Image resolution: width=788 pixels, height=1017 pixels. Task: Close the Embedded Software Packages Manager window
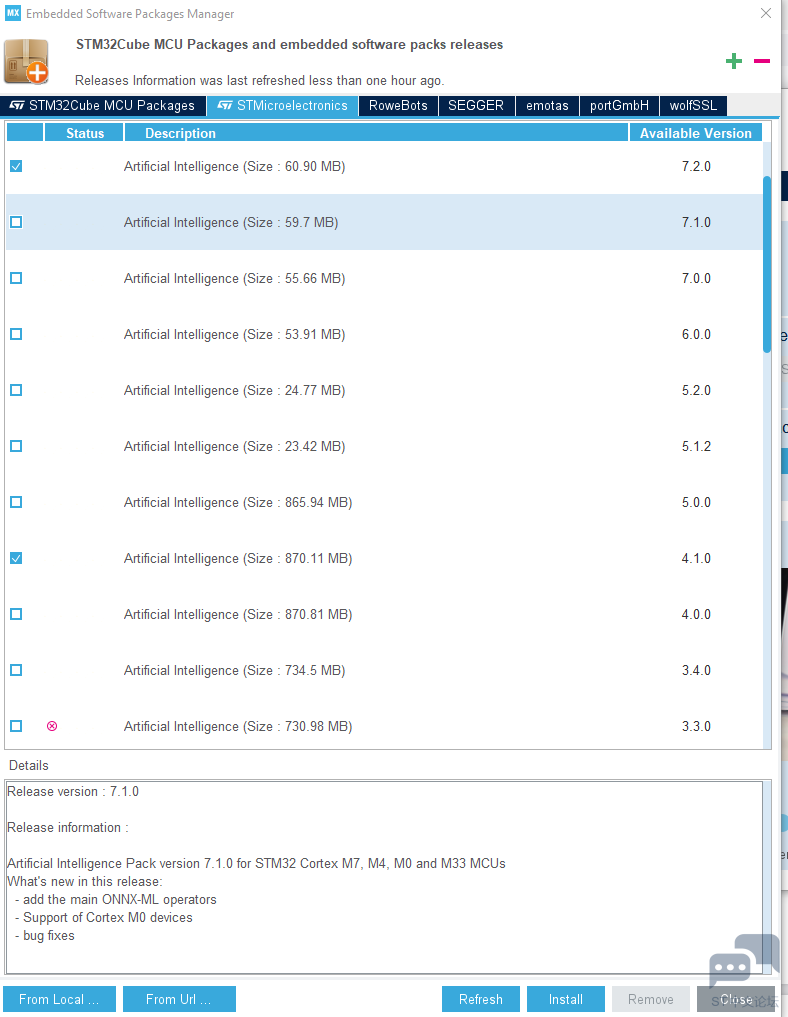(x=766, y=13)
